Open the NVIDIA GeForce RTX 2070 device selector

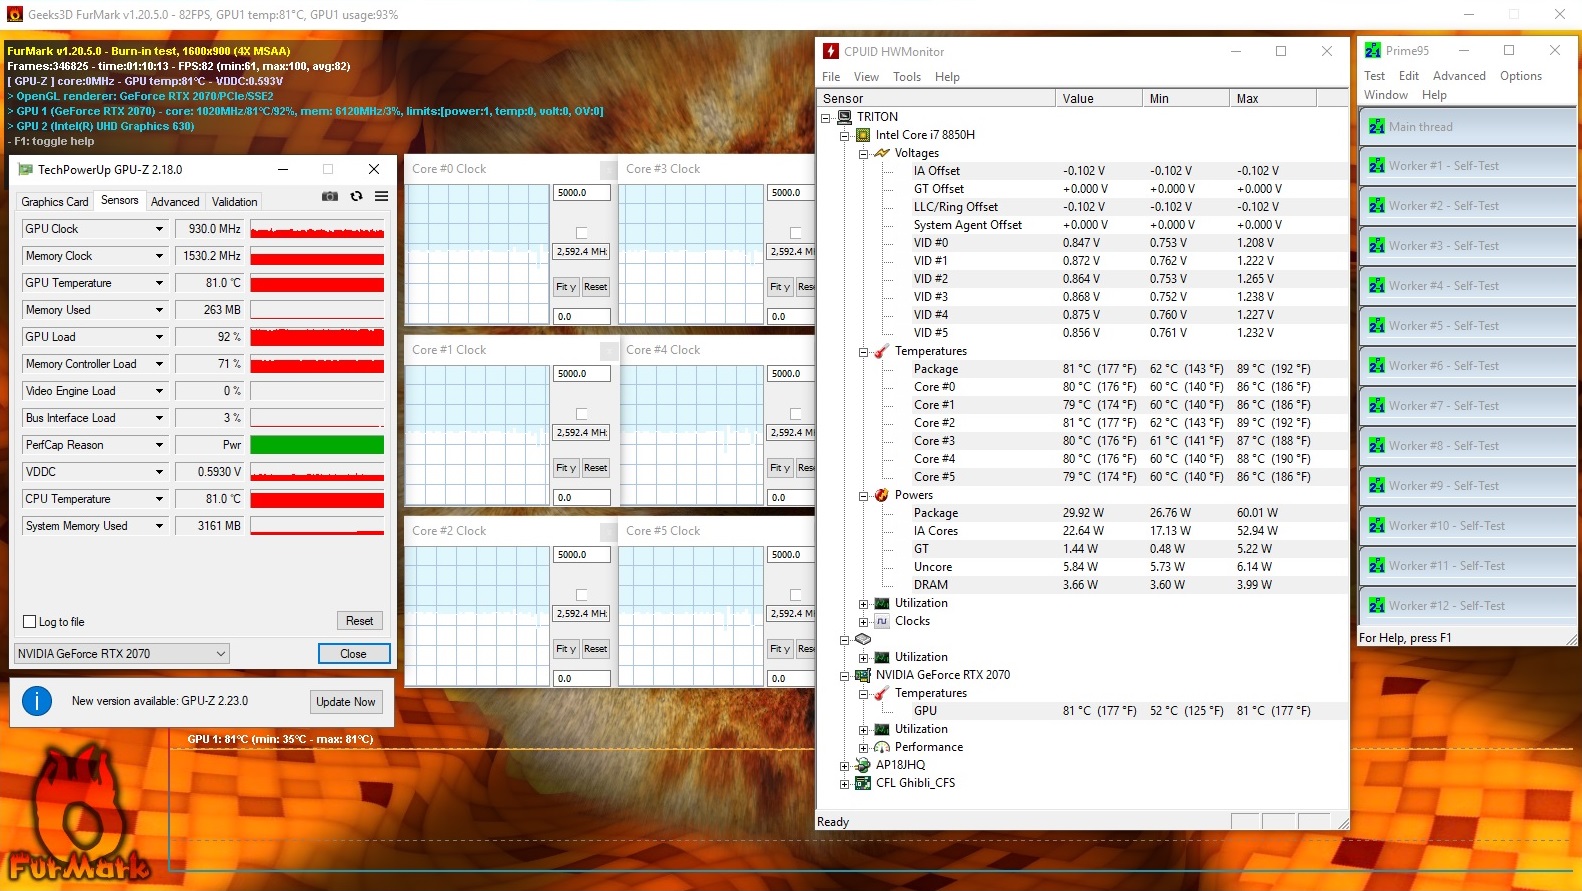(x=122, y=654)
